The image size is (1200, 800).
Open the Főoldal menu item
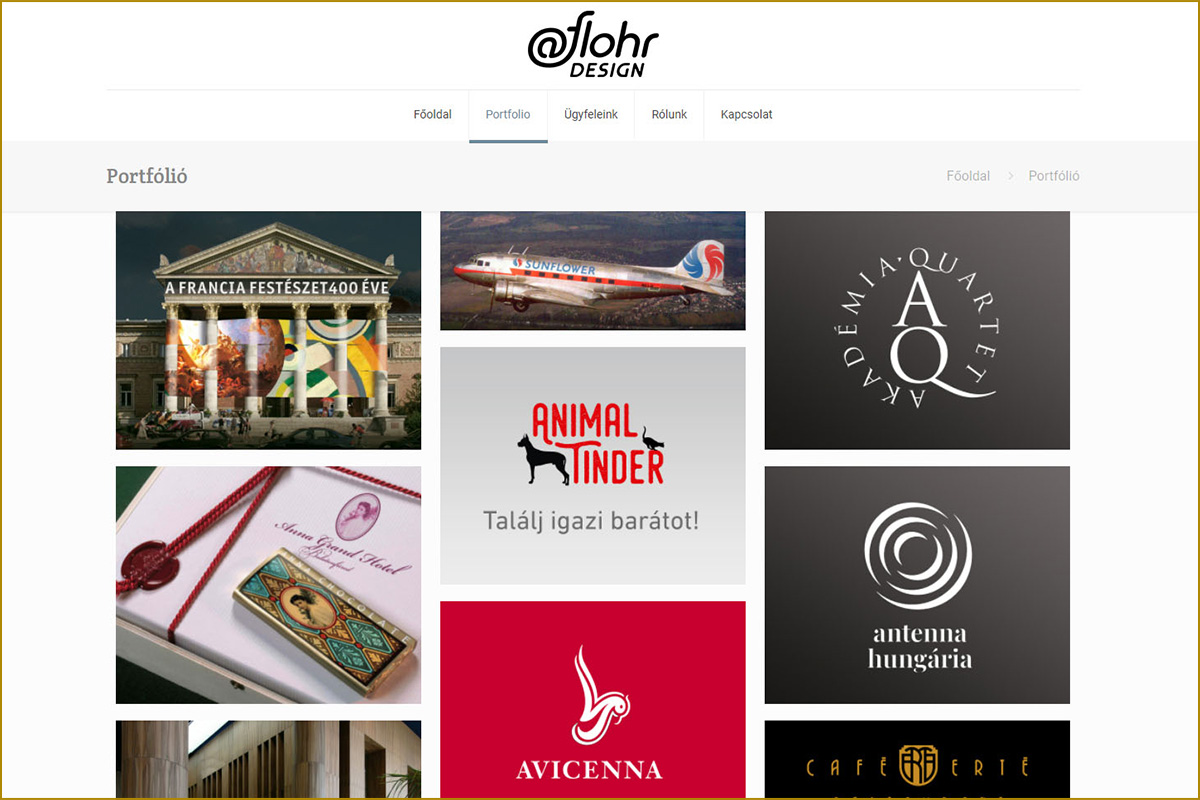point(433,114)
